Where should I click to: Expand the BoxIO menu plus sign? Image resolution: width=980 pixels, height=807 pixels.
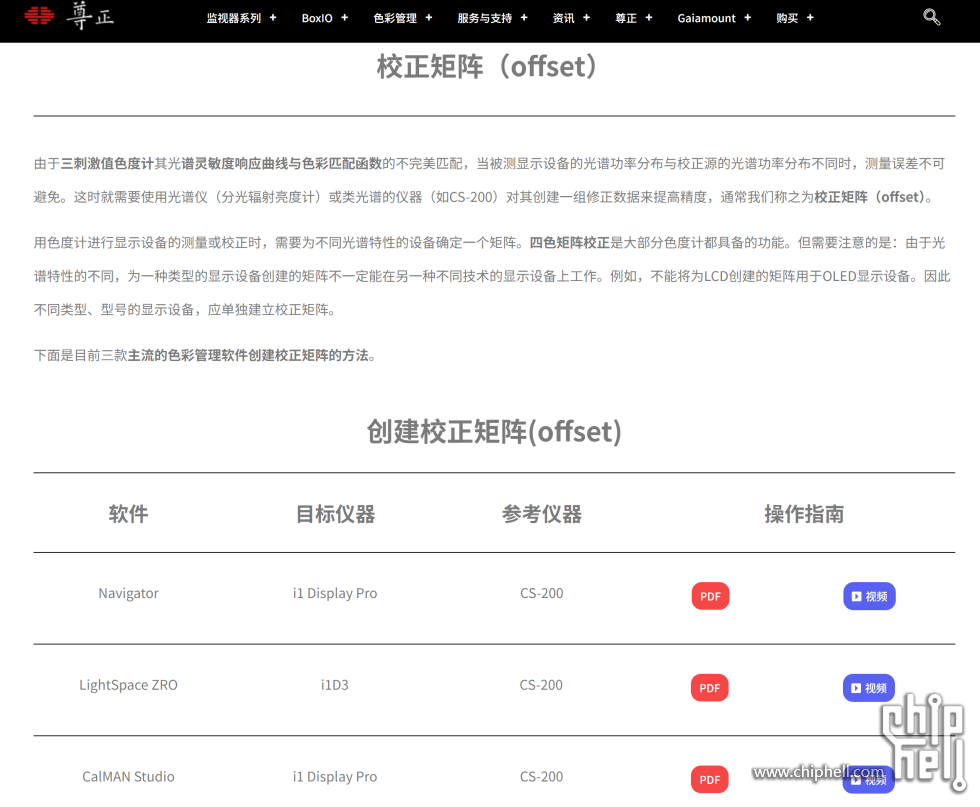pos(345,18)
